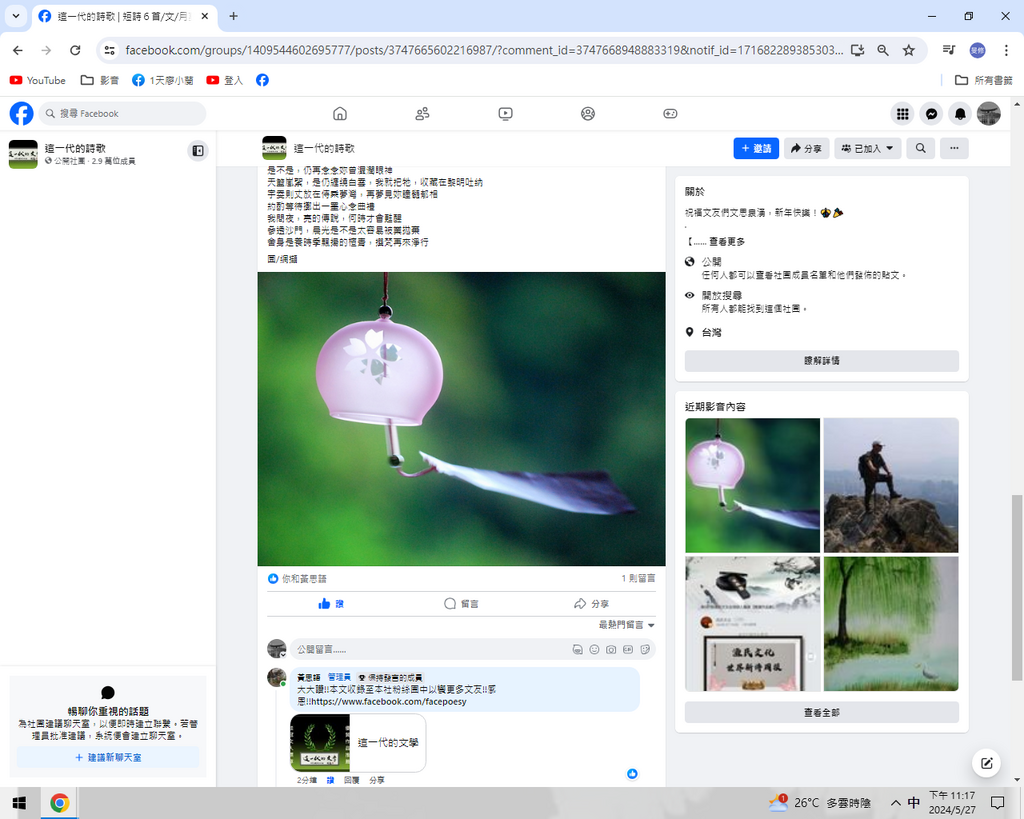Open the Facebook menu grid icon
This screenshot has height=819, width=1024.
tap(902, 114)
